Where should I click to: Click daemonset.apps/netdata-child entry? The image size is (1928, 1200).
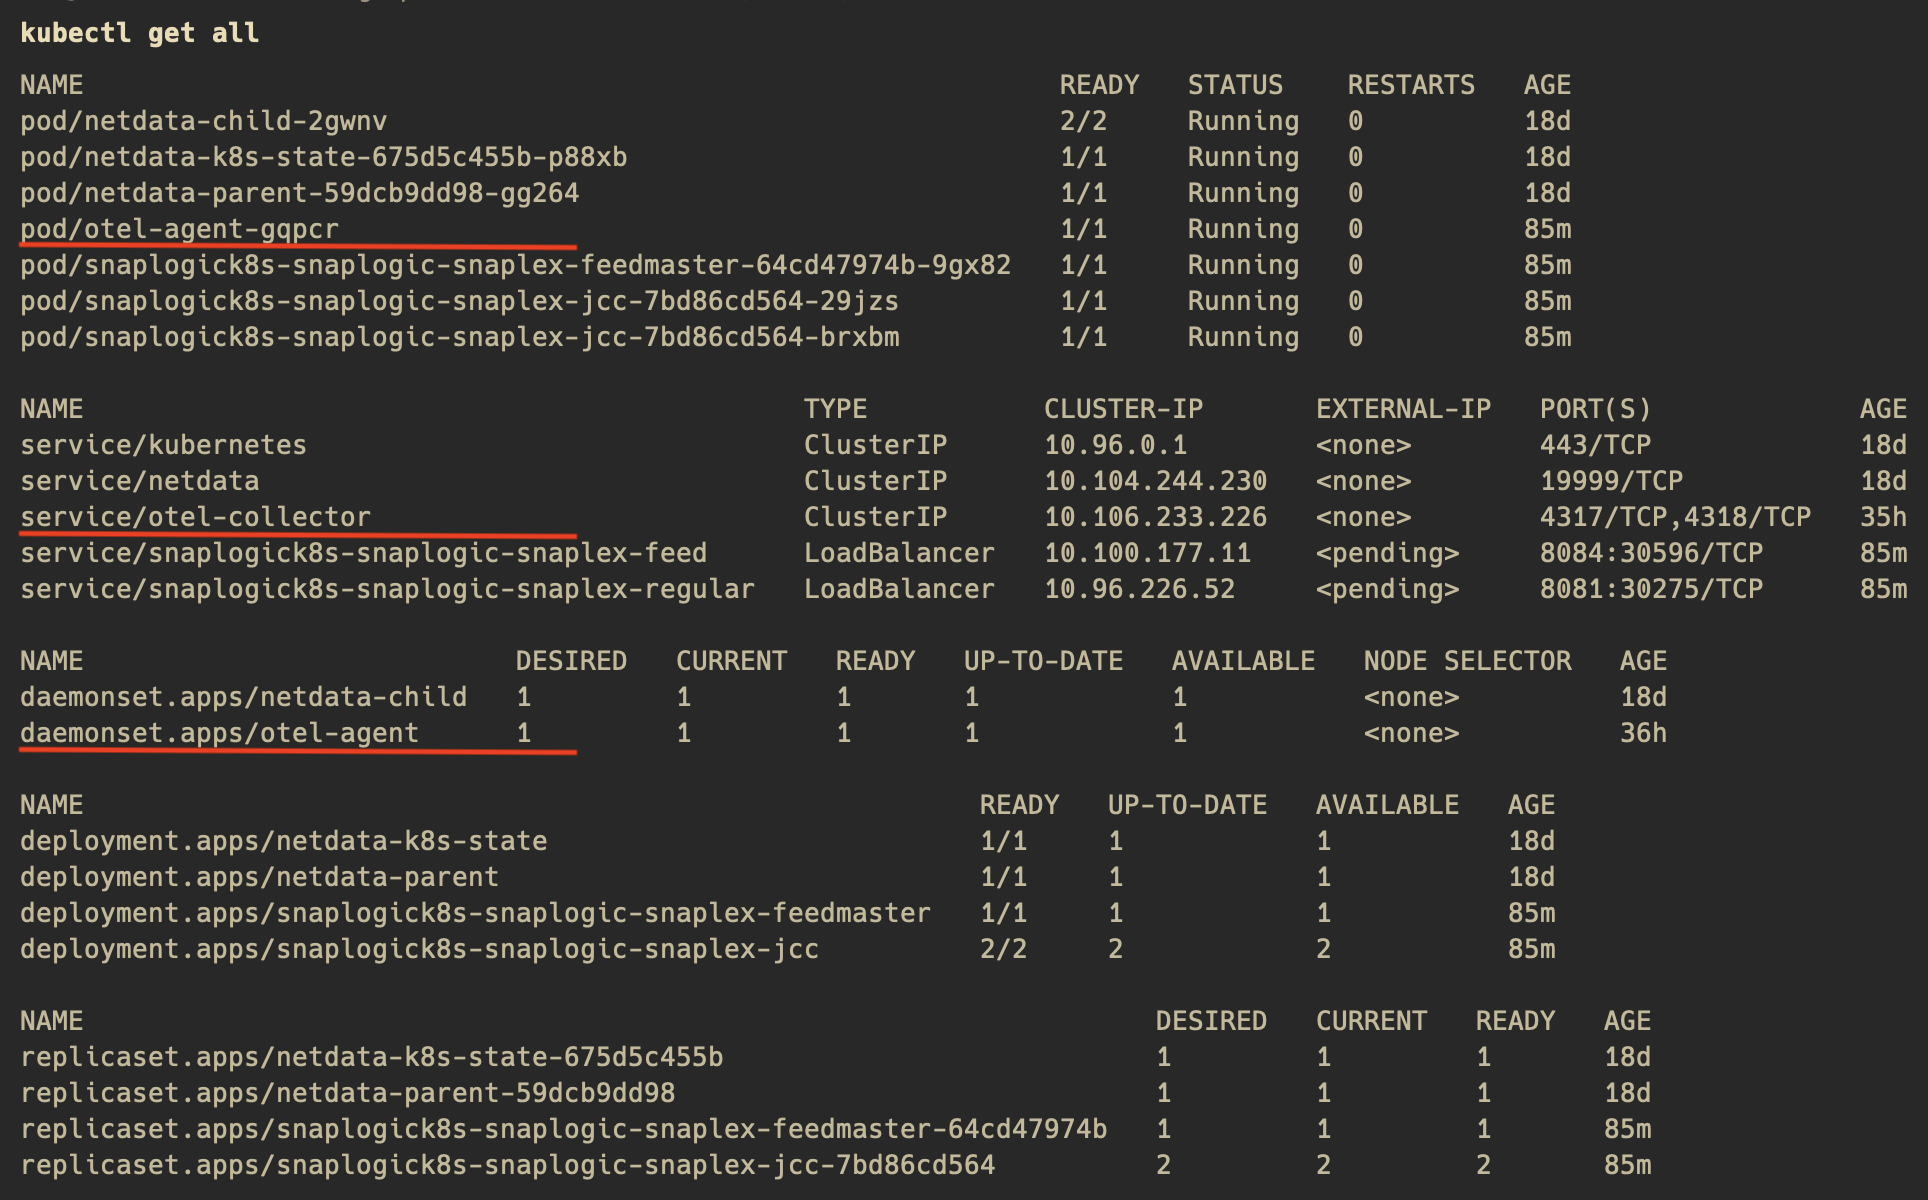click(x=245, y=696)
